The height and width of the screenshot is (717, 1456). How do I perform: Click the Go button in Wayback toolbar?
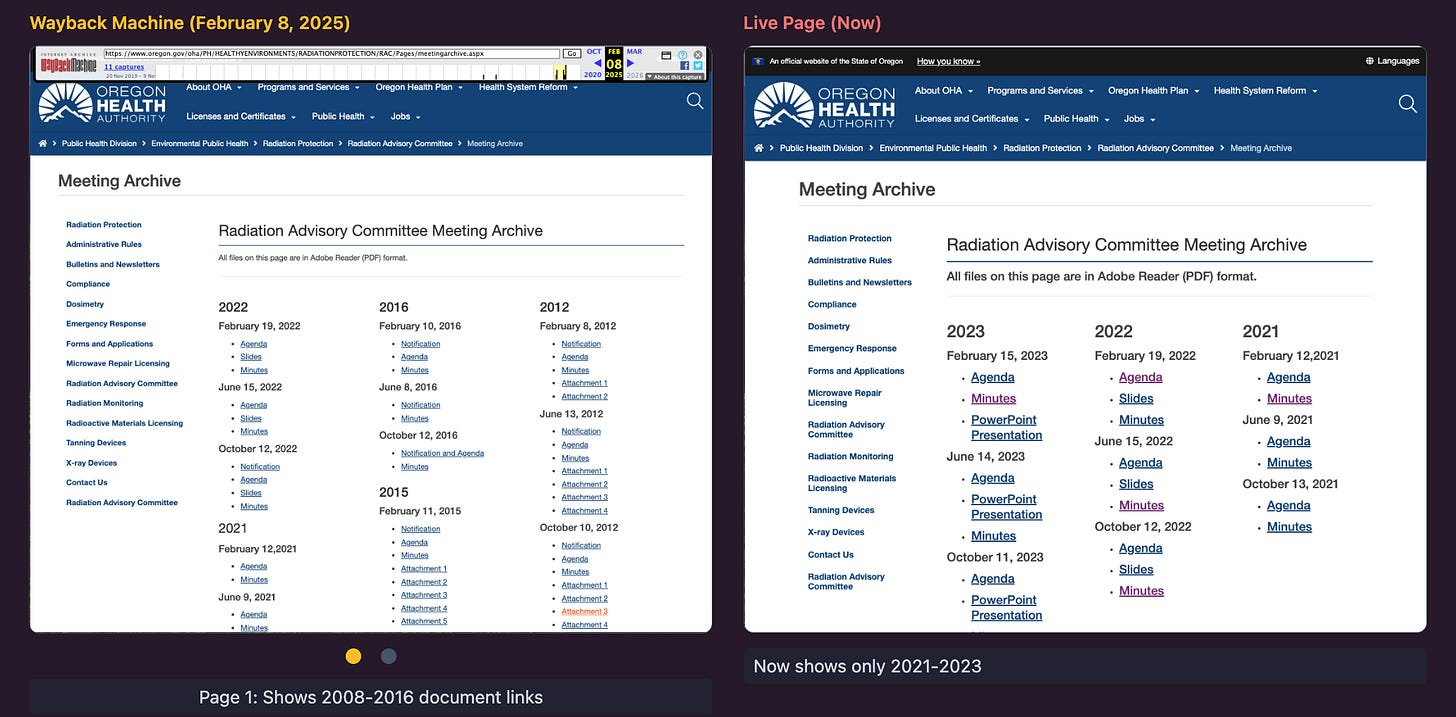pyautogui.click(x=572, y=53)
